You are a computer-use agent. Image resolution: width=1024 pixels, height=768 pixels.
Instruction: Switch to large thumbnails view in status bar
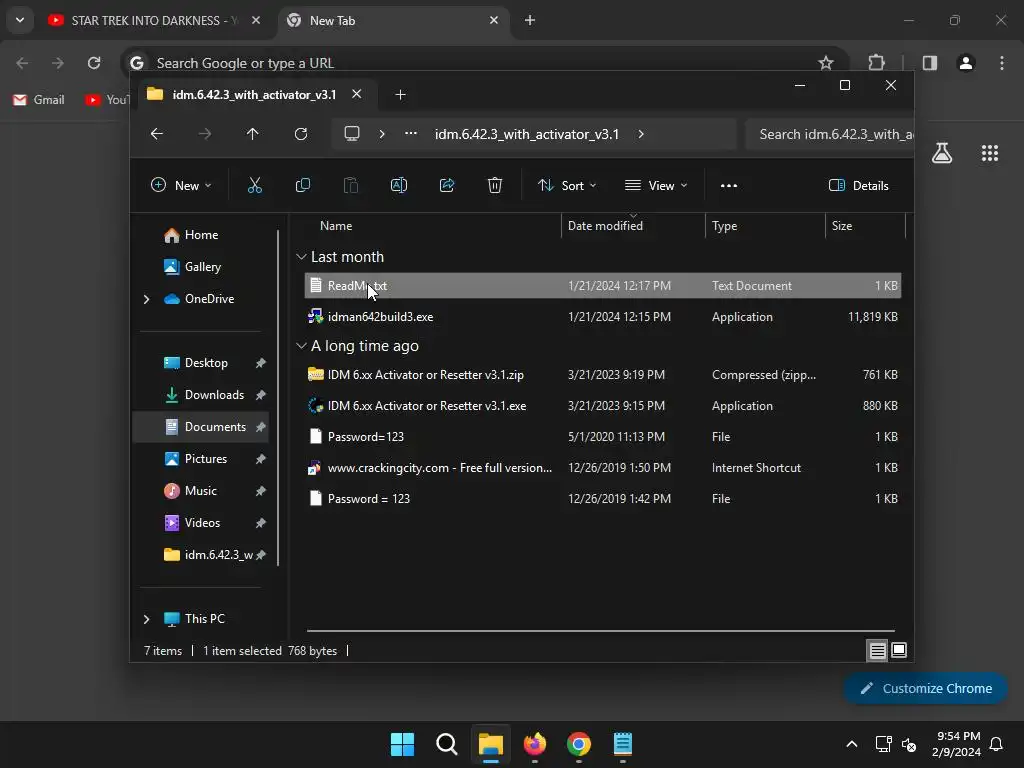pos(899,650)
